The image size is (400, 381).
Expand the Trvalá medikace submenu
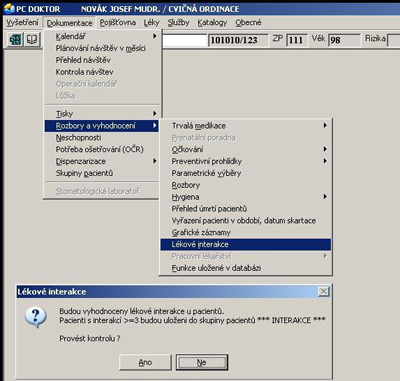click(x=246, y=126)
